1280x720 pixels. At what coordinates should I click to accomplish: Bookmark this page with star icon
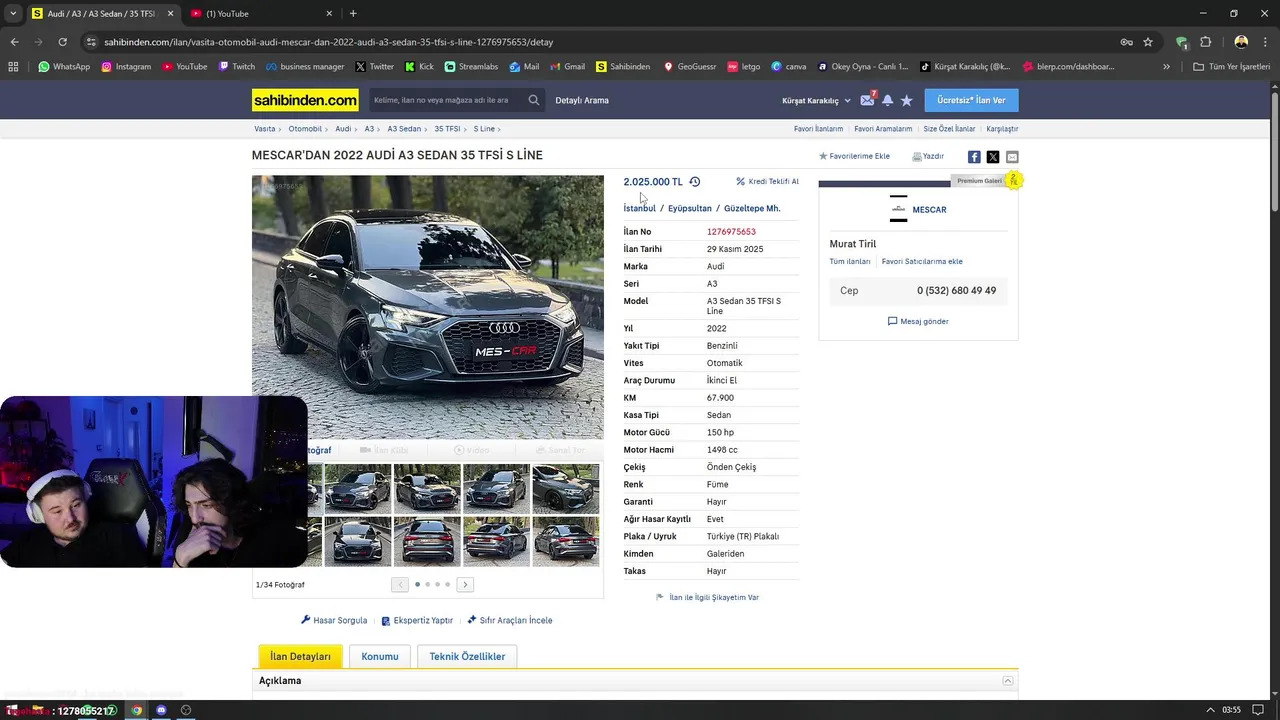tap(1148, 42)
